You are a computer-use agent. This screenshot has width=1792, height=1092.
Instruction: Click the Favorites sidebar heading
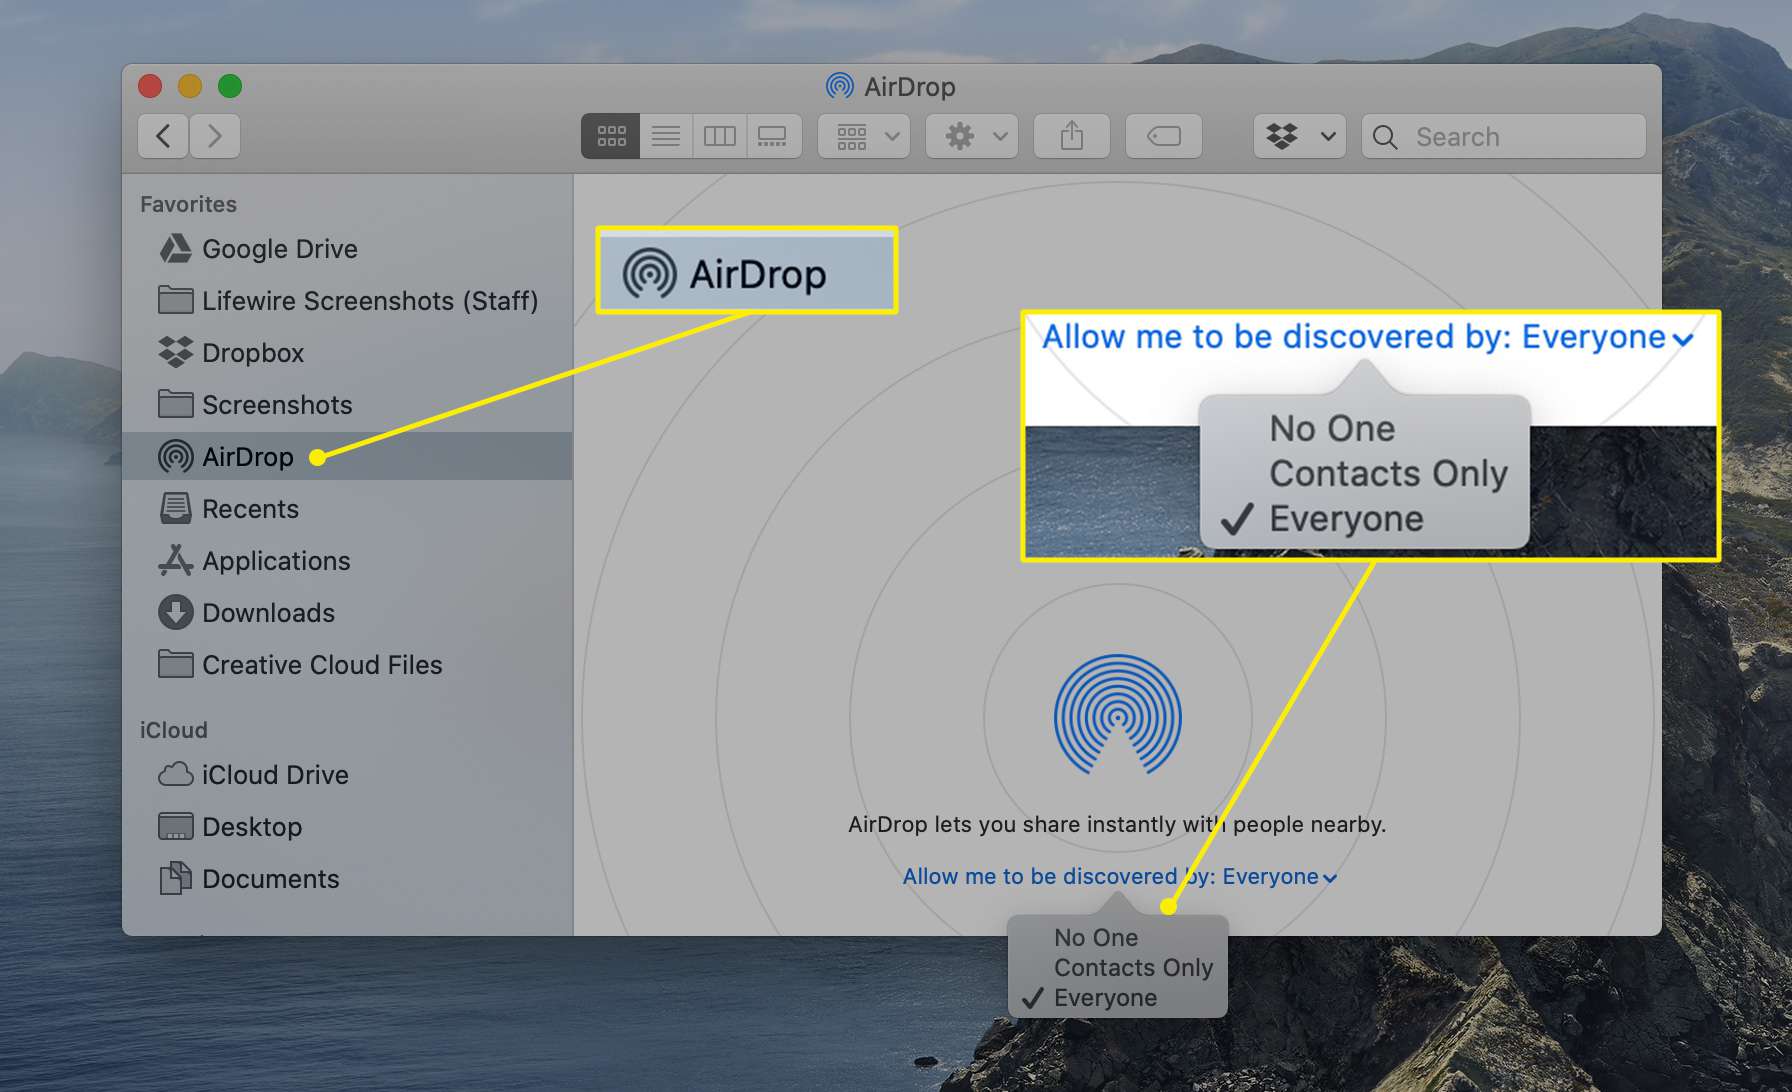tap(188, 204)
